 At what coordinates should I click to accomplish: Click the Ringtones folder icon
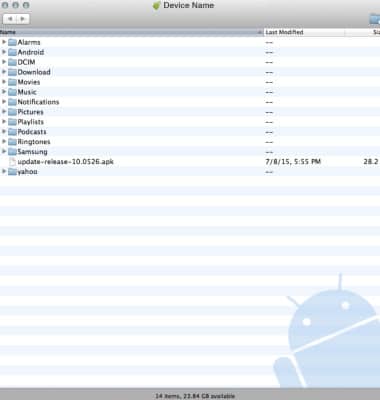(x=12, y=142)
